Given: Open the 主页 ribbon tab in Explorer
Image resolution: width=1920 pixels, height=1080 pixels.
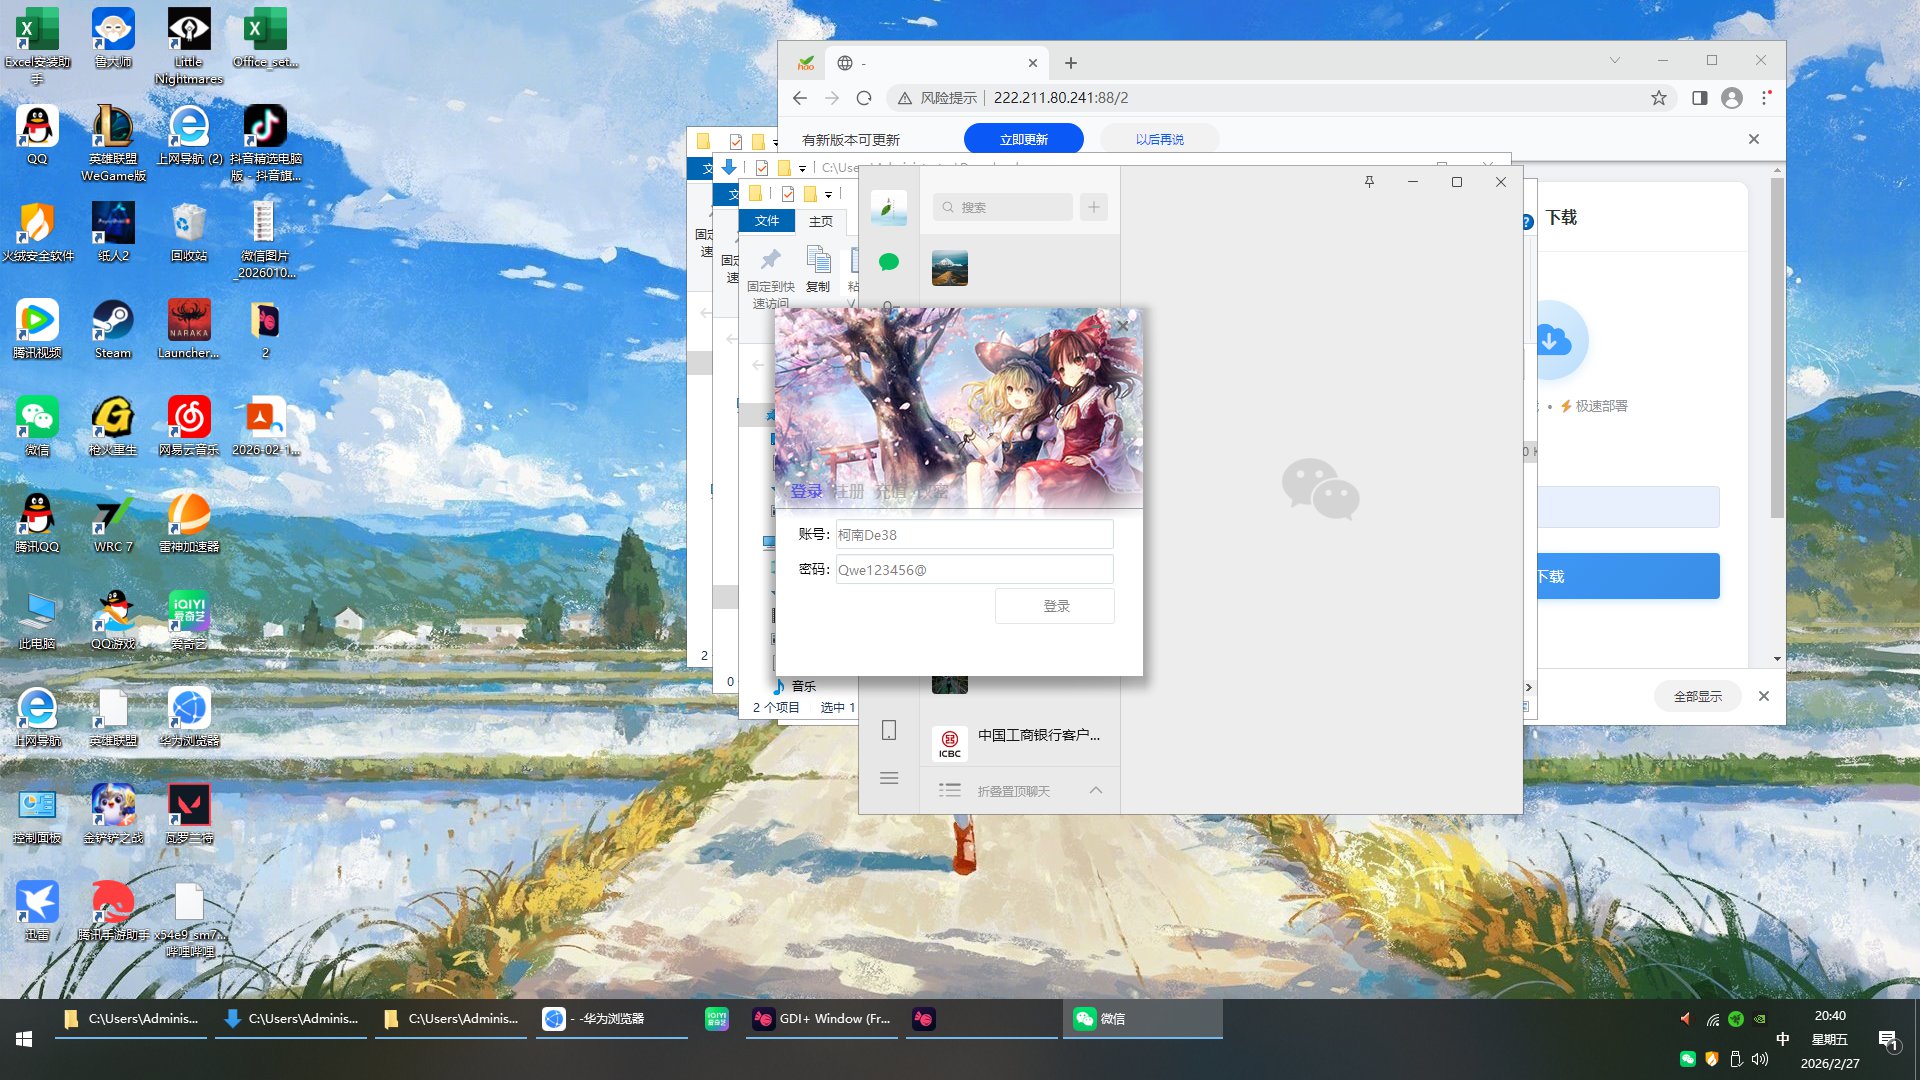Looking at the screenshot, I should (x=820, y=221).
